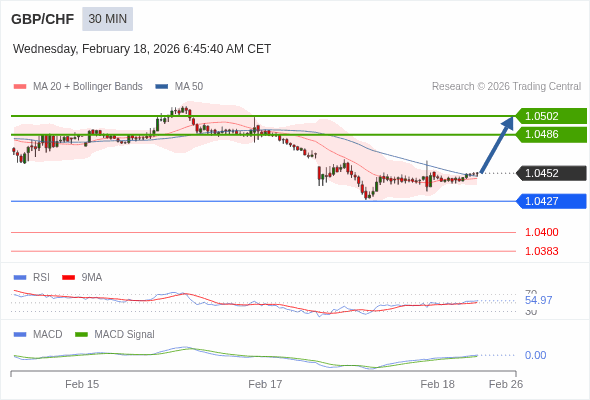Click the MA 50 blue legend swatch
Image resolution: width=590 pixels, height=400 pixels.
click(x=162, y=87)
